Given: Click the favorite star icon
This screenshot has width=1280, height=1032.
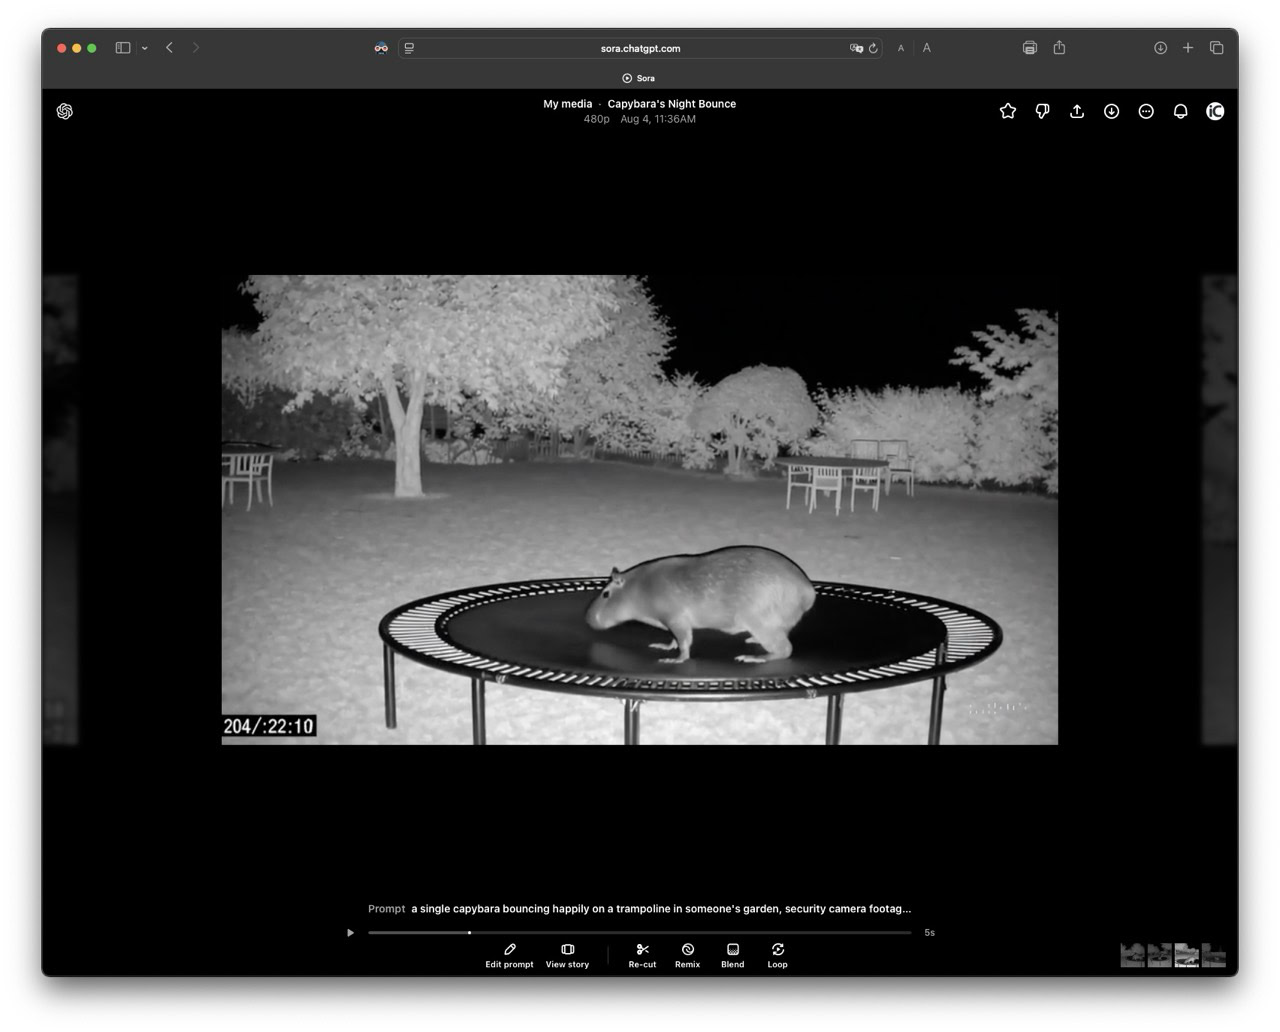Looking at the screenshot, I should (1008, 111).
